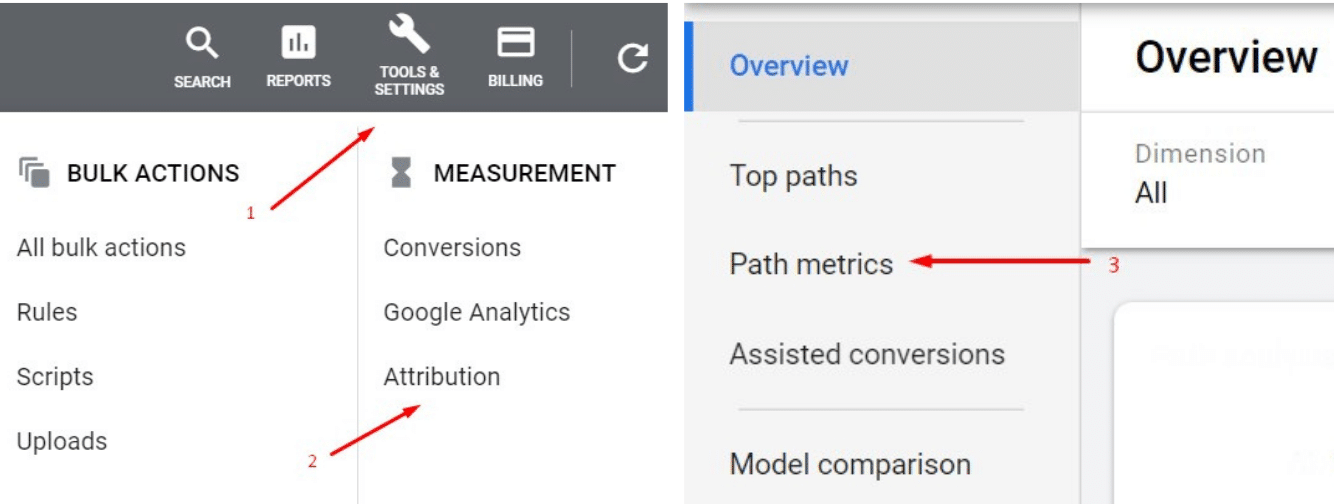Select the Measurement hourglass icon
Image resolution: width=1334 pixels, height=504 pixels.
click(401, 173)
